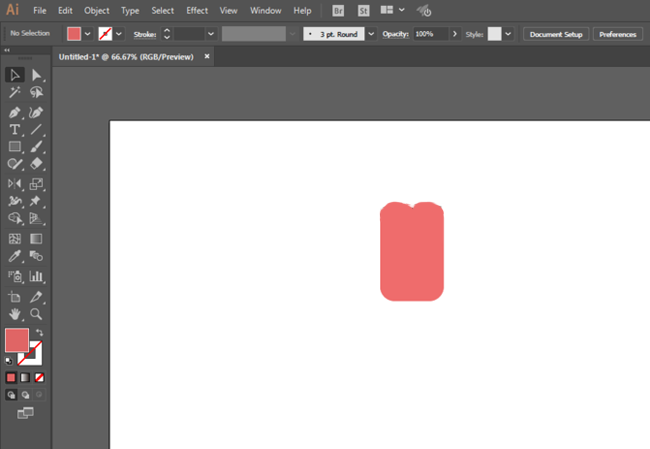The height and width of the screenshot is (449, 650).
Task: Open the stroke weight dropdown
Action: (x=211, y=34)
